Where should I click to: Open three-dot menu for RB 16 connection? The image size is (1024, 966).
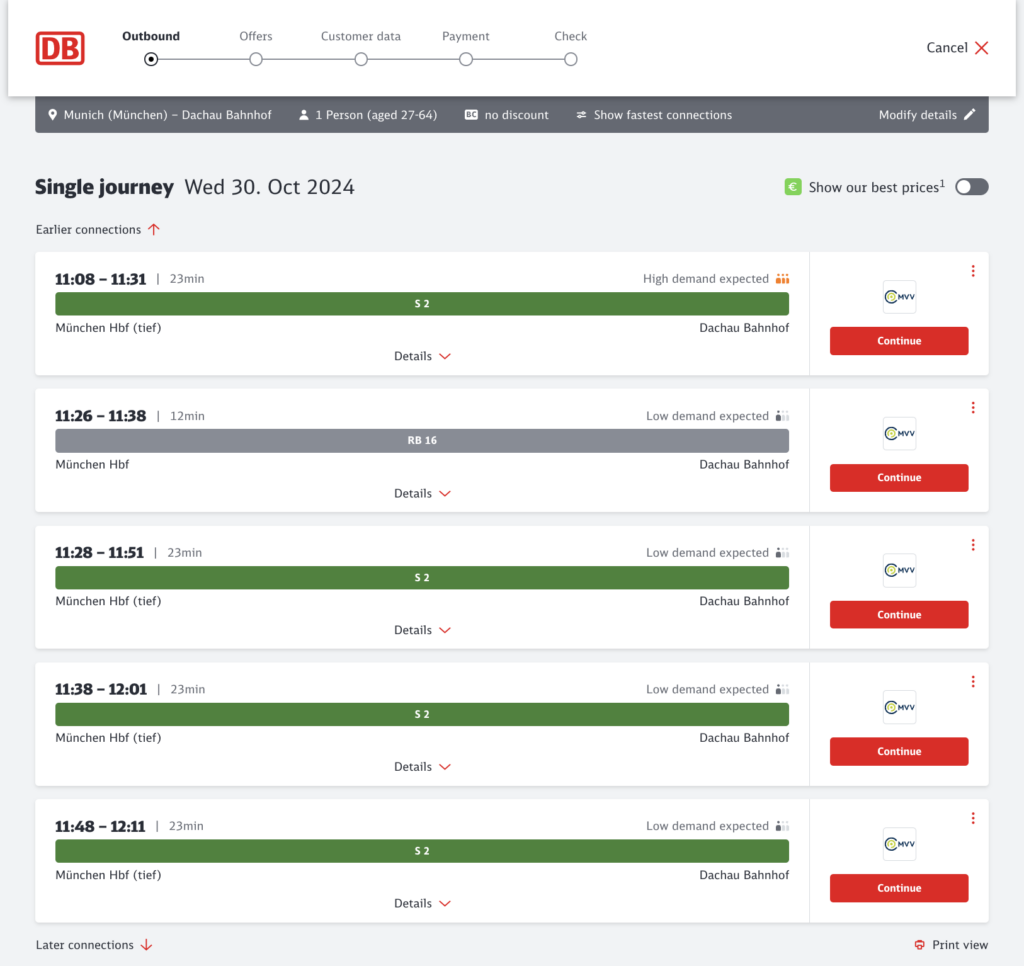tap(973, 408)
